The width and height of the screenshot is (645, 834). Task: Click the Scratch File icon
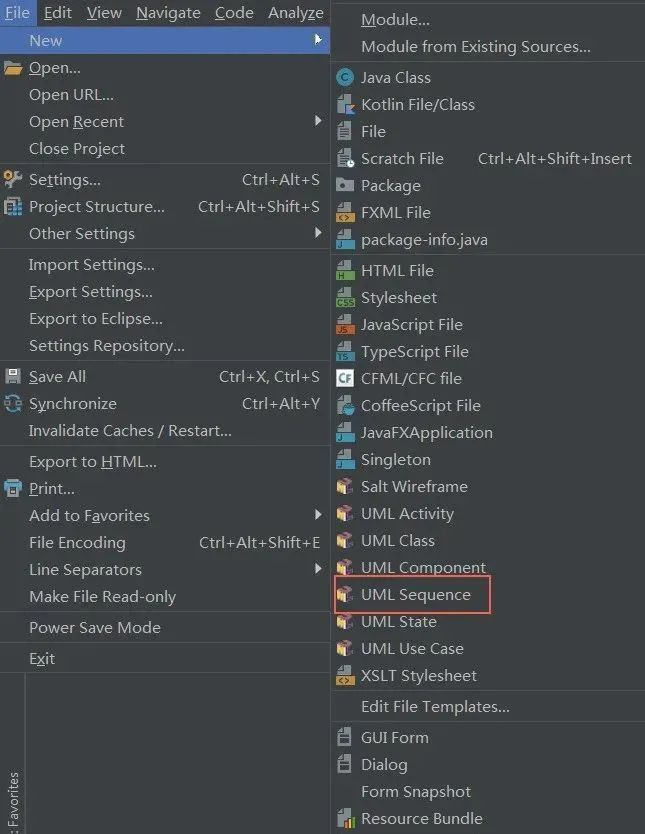tap(345, 159)
